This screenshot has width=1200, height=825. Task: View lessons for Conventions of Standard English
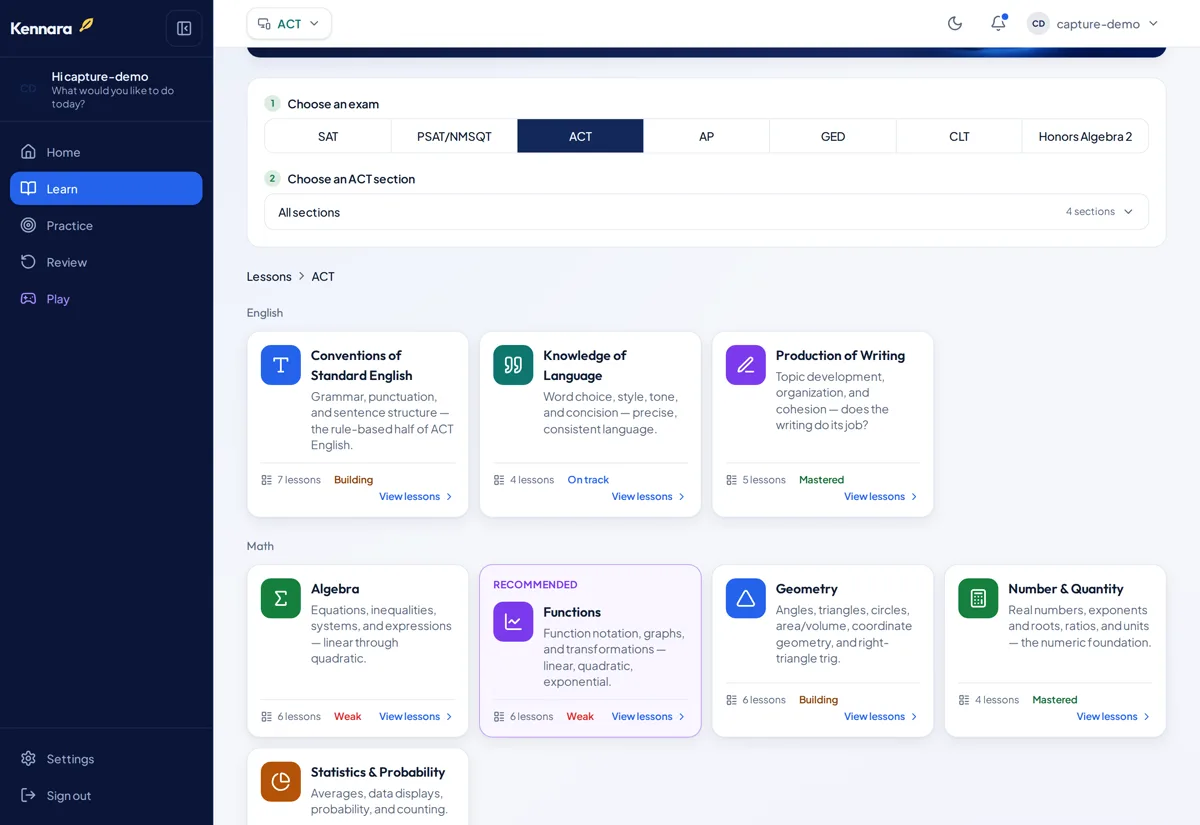click(416, 496)
